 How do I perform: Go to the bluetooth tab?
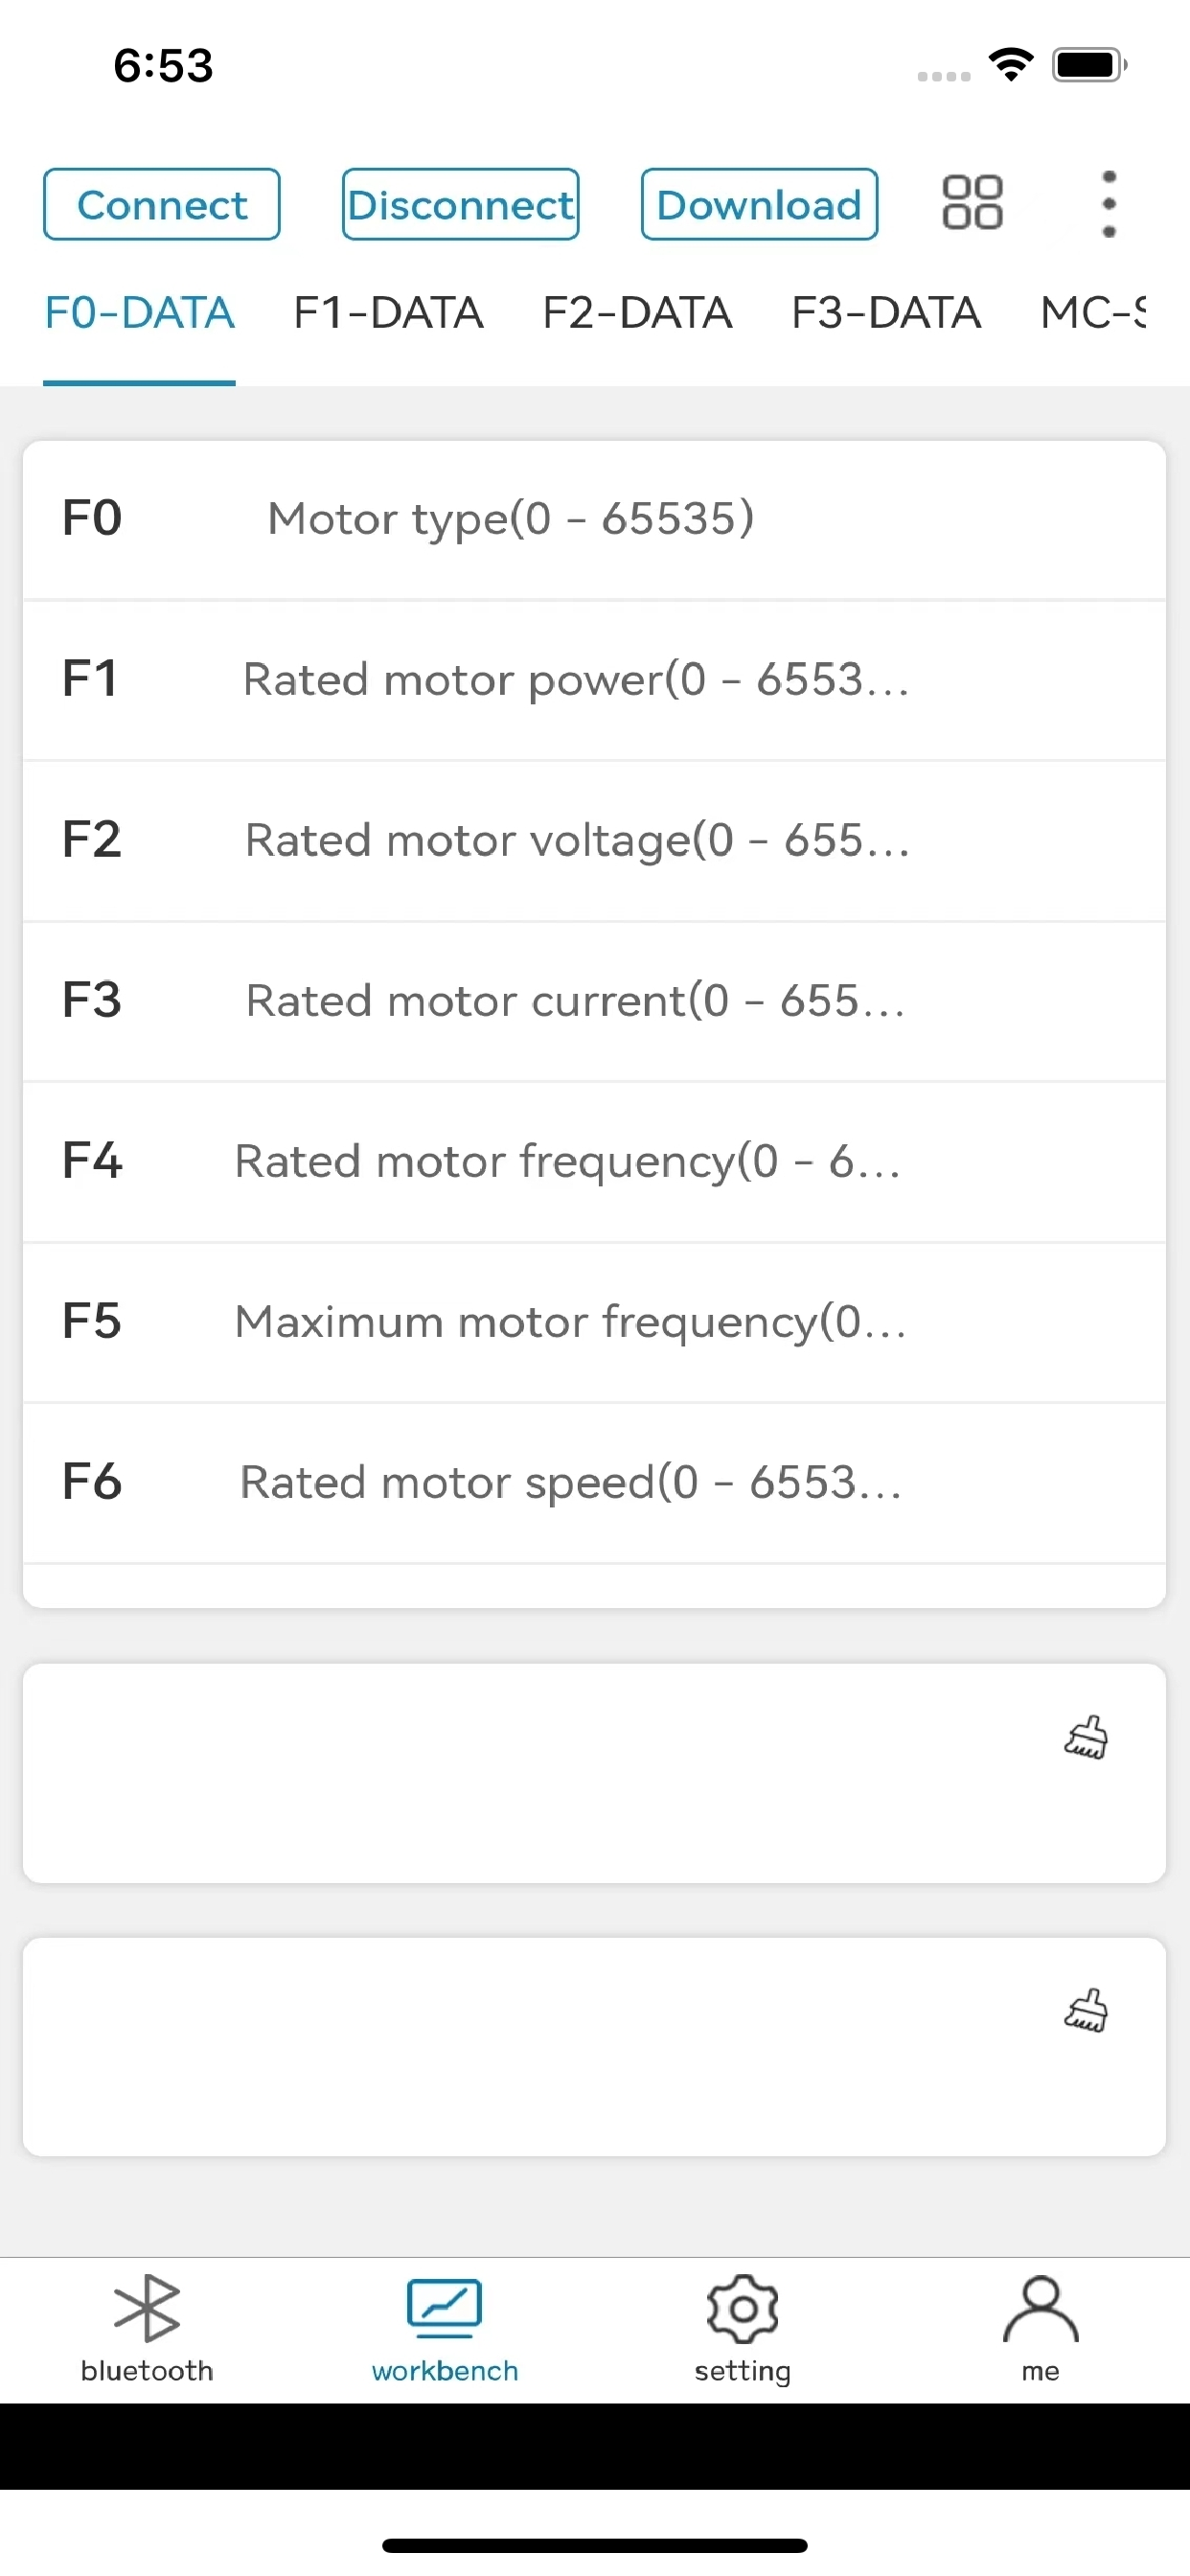[147, 2330]
